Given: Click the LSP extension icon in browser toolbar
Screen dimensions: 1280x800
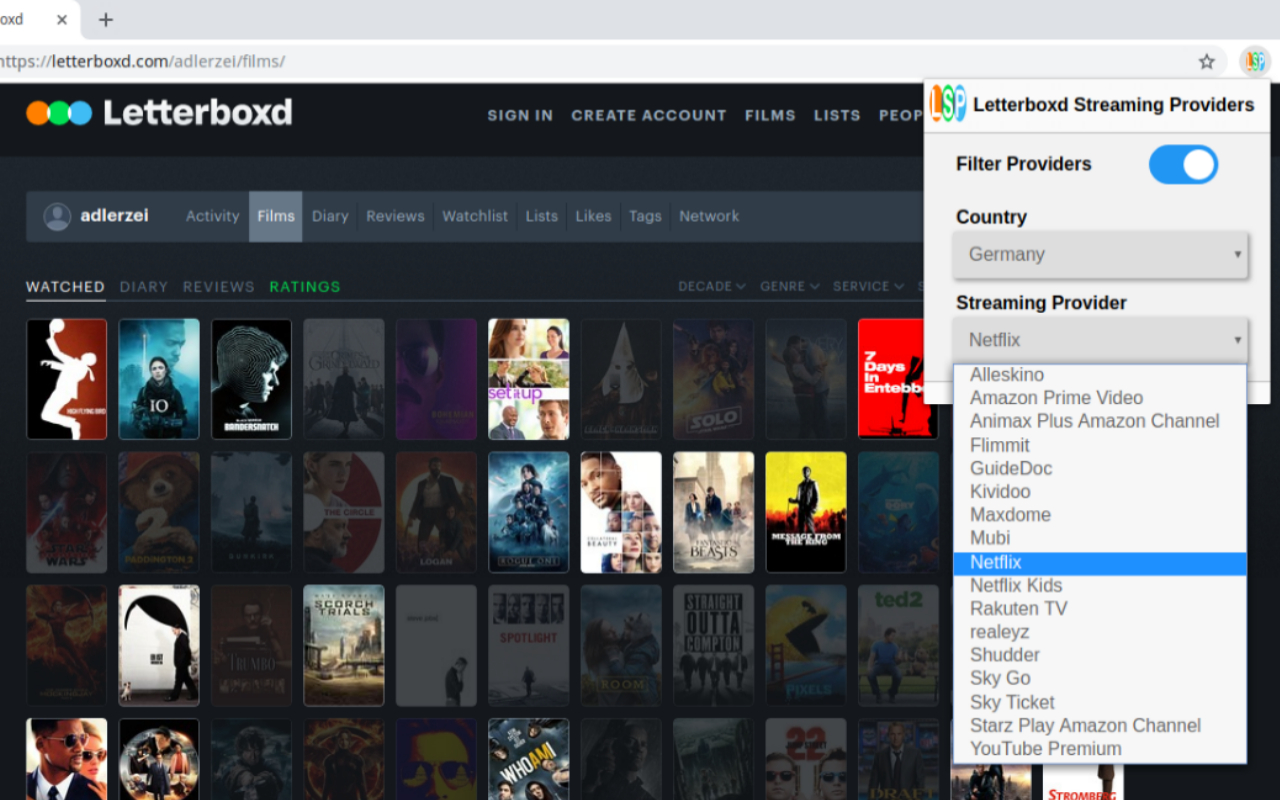Looking at the screenshot, I should pyautogui.click(x=1254, y=62).
